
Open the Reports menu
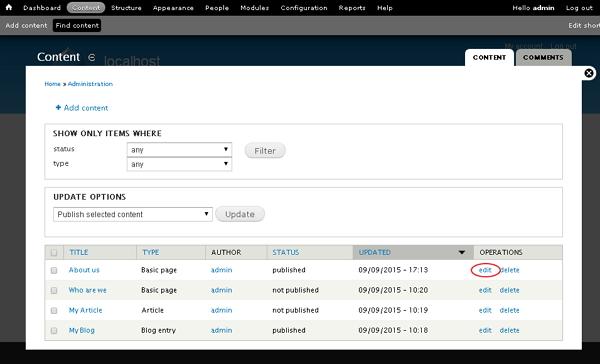(x=352, y=8)
